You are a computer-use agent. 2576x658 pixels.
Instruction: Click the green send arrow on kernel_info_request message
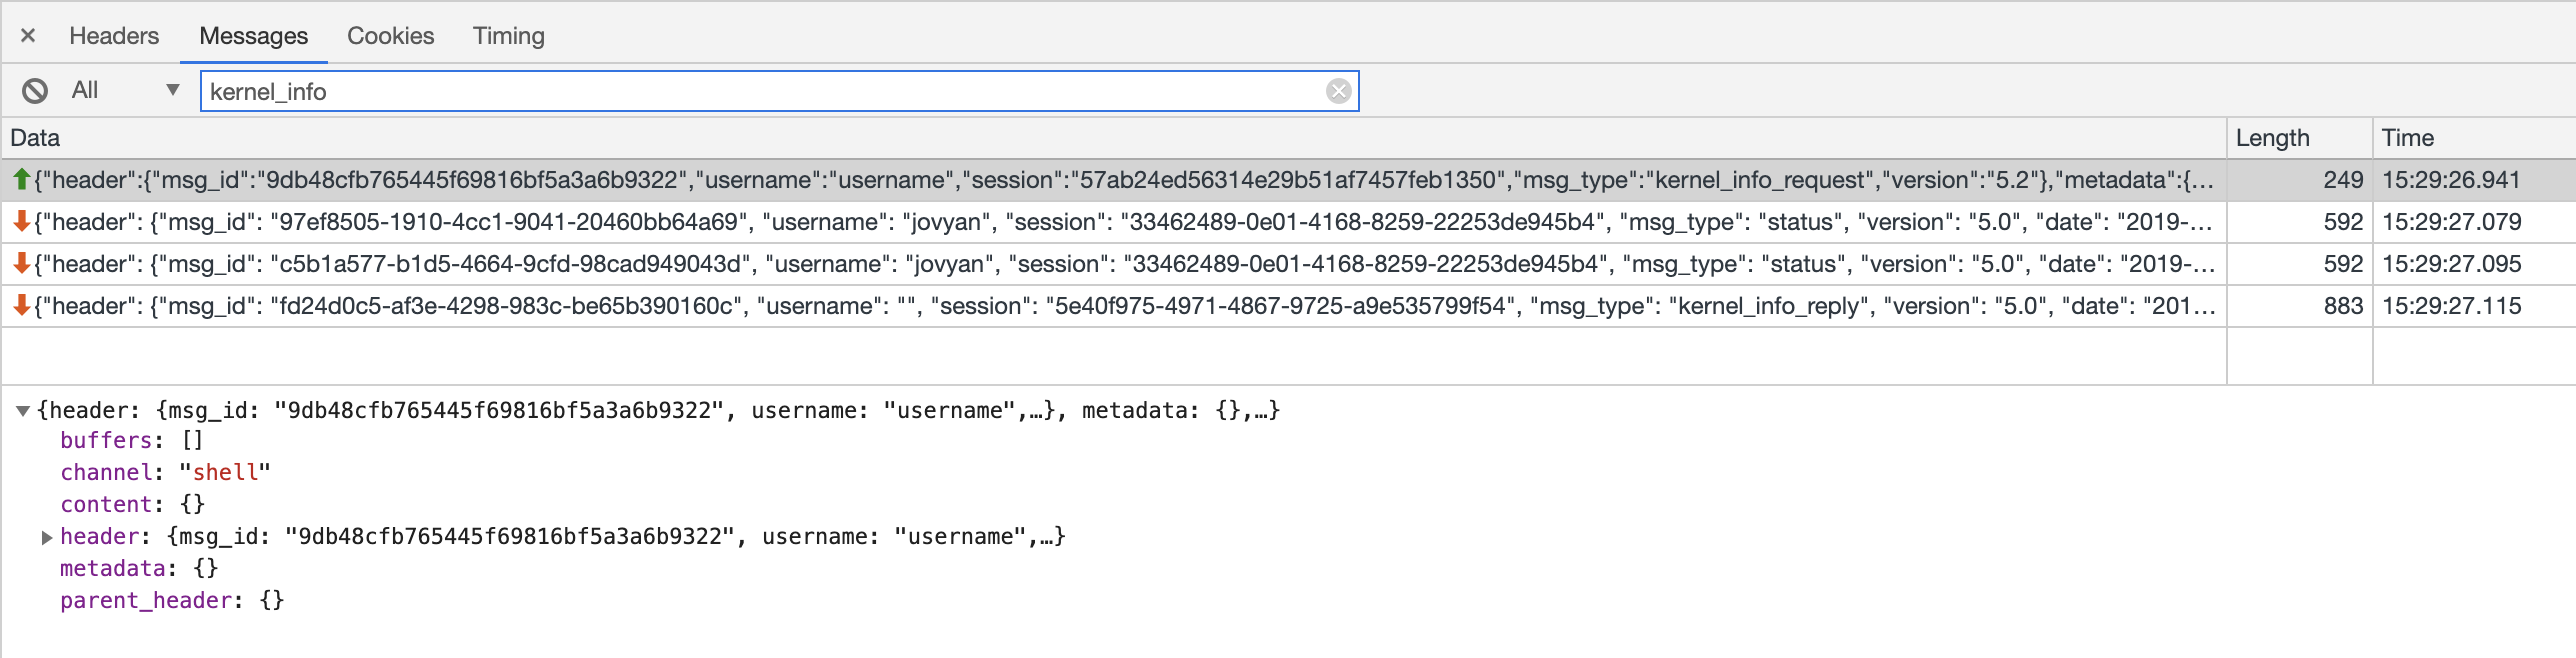pos(20,180)
